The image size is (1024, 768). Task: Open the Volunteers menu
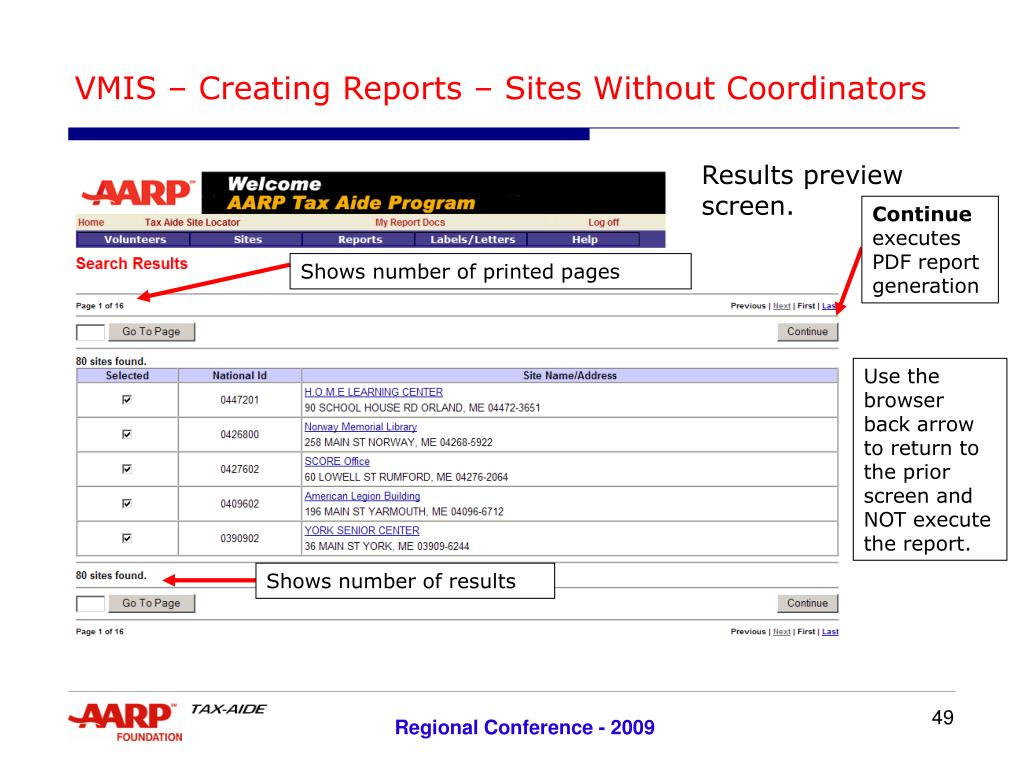pyautogui.click(x=135, y=240)
